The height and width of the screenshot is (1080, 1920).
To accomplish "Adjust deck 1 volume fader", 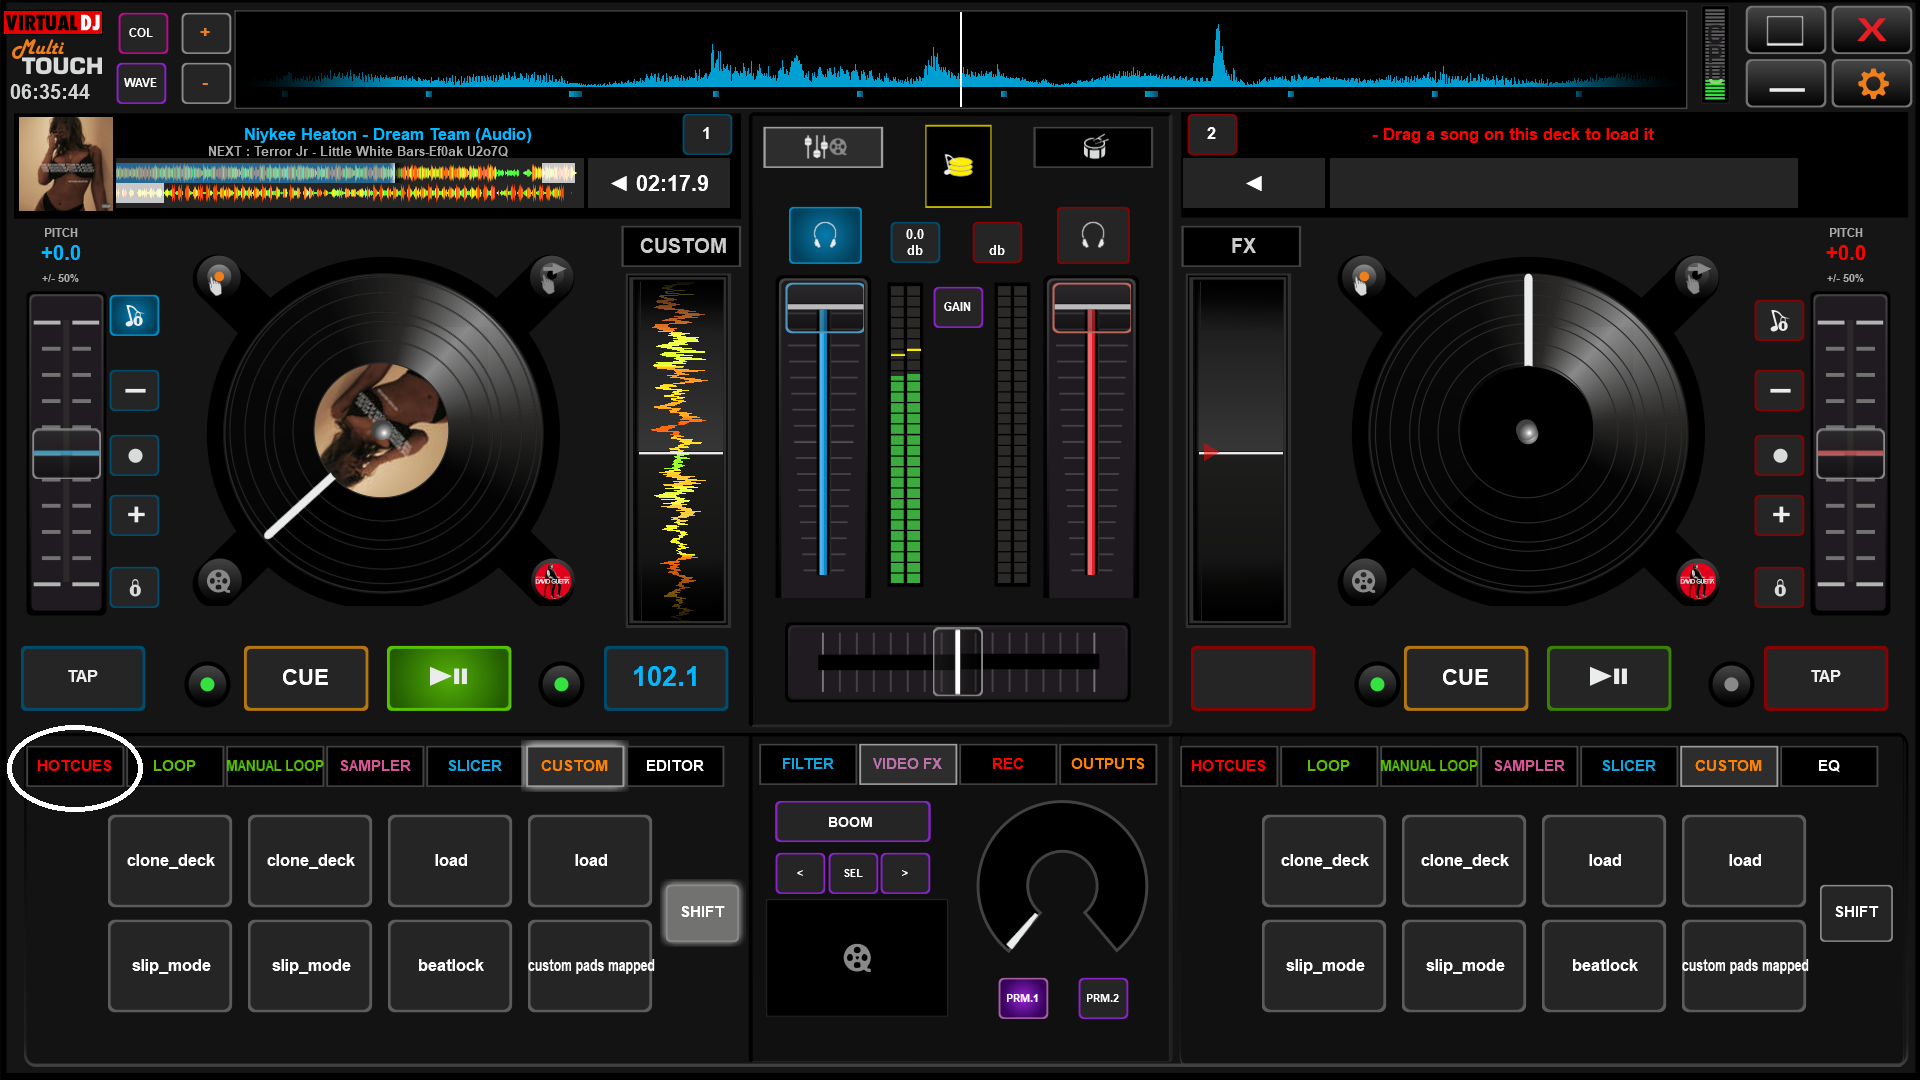I will pyautogui.click(x=825, y=308).
